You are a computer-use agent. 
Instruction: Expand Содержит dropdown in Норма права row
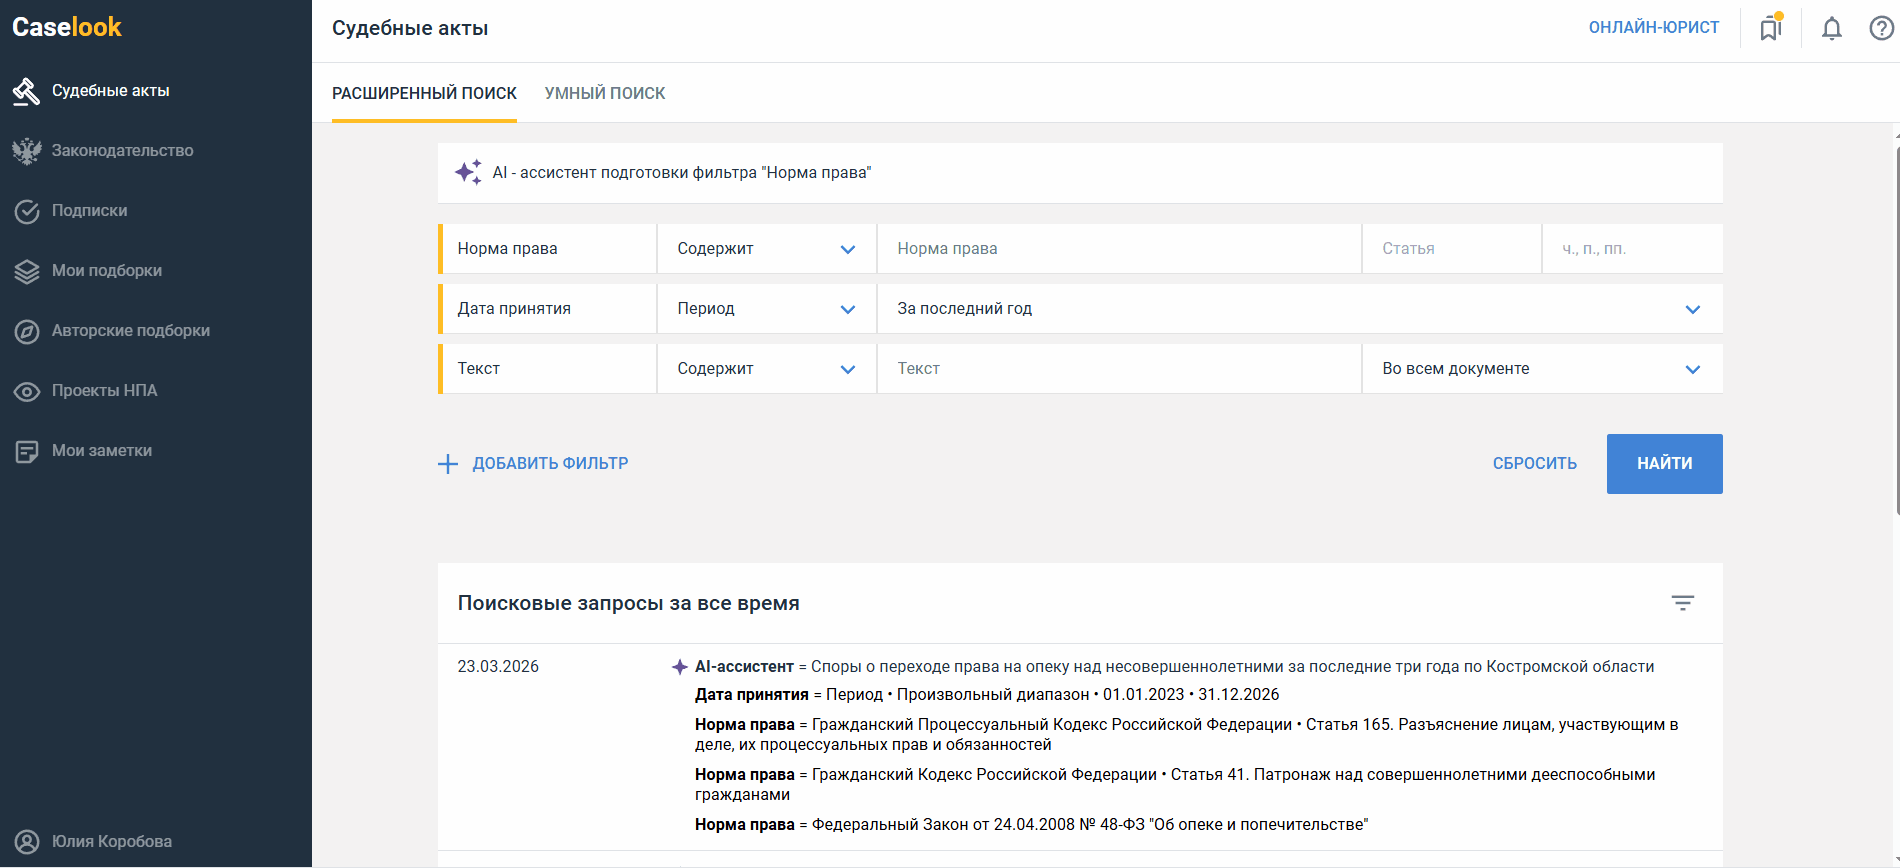(x=766, y=249)
